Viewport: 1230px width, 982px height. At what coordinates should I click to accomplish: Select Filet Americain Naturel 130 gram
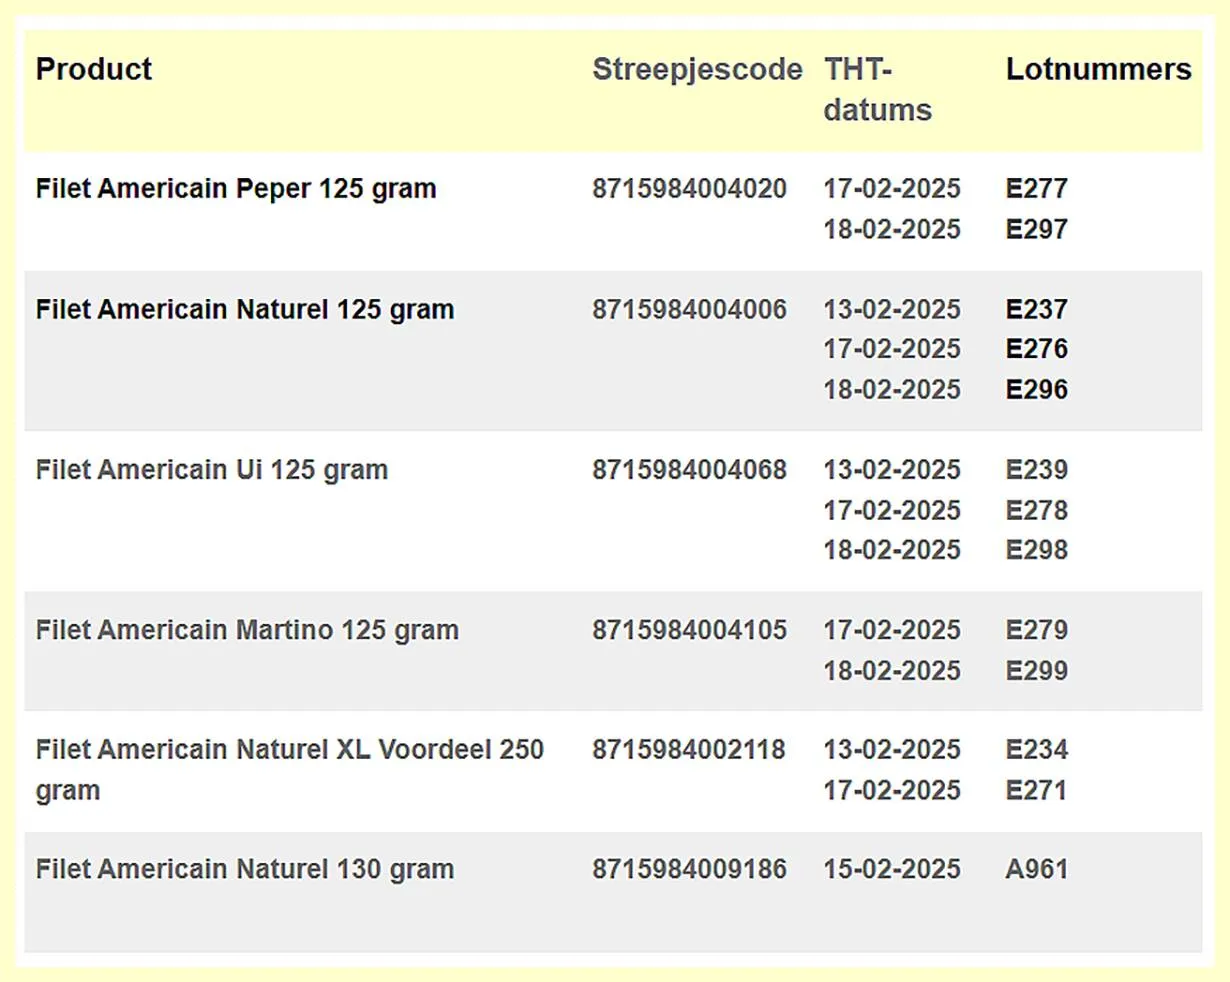pyautogui.click(x=245, y=870)
